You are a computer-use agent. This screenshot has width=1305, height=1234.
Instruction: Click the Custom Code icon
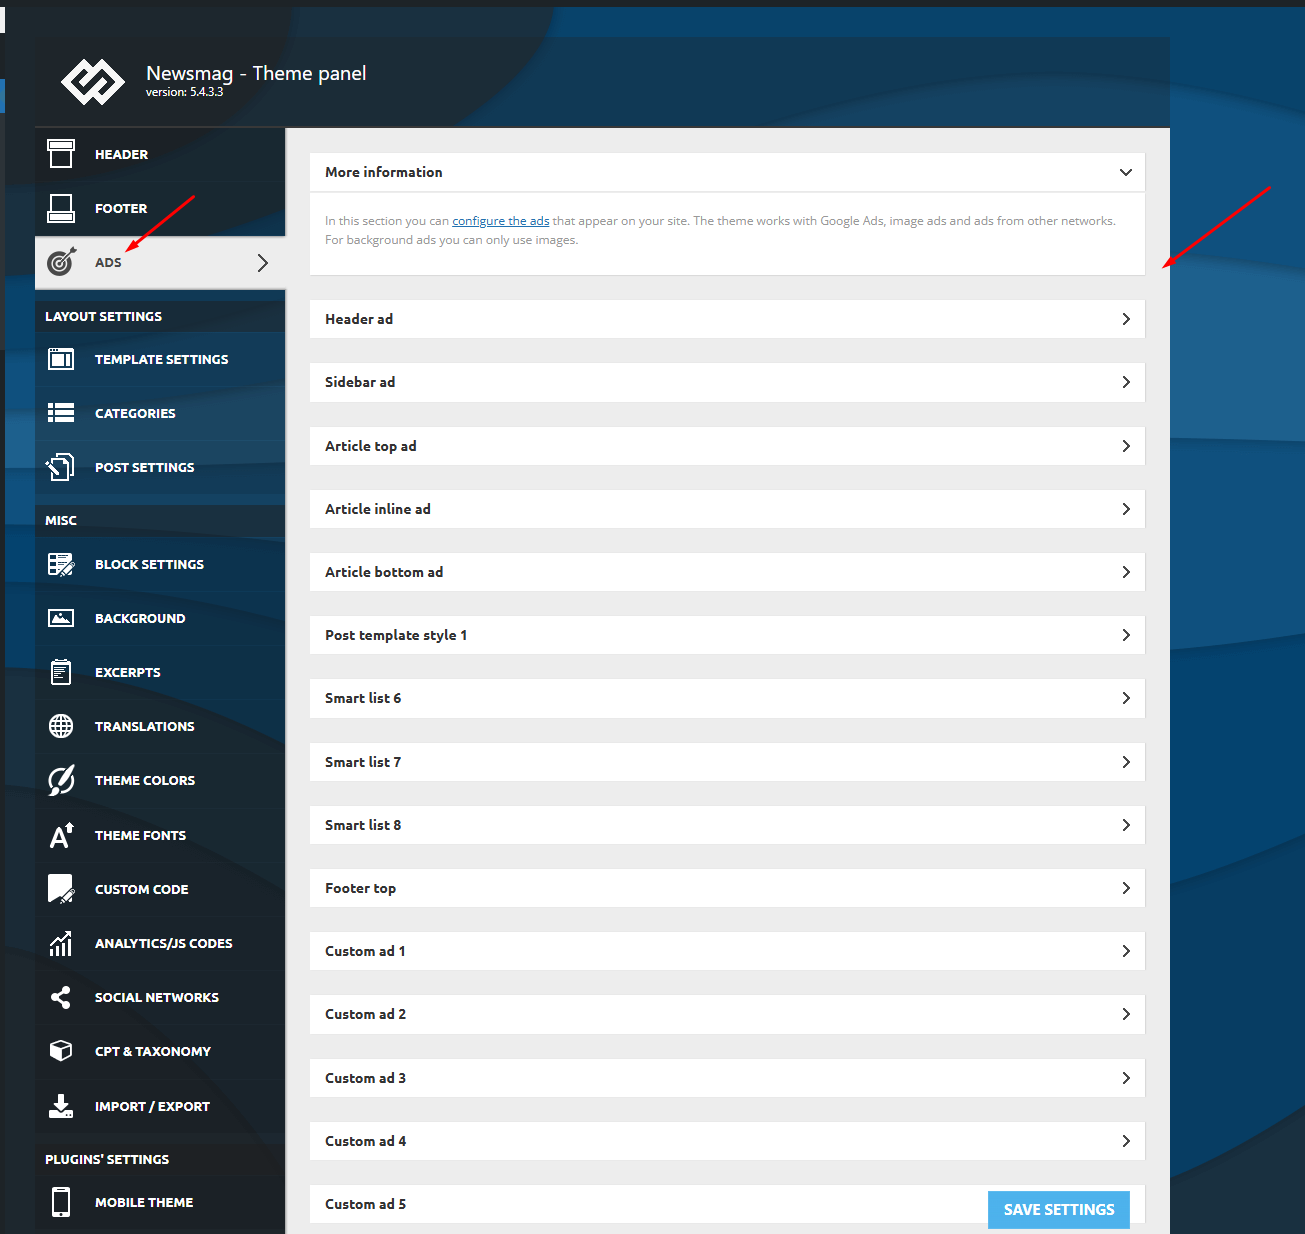tap(61, 889)
